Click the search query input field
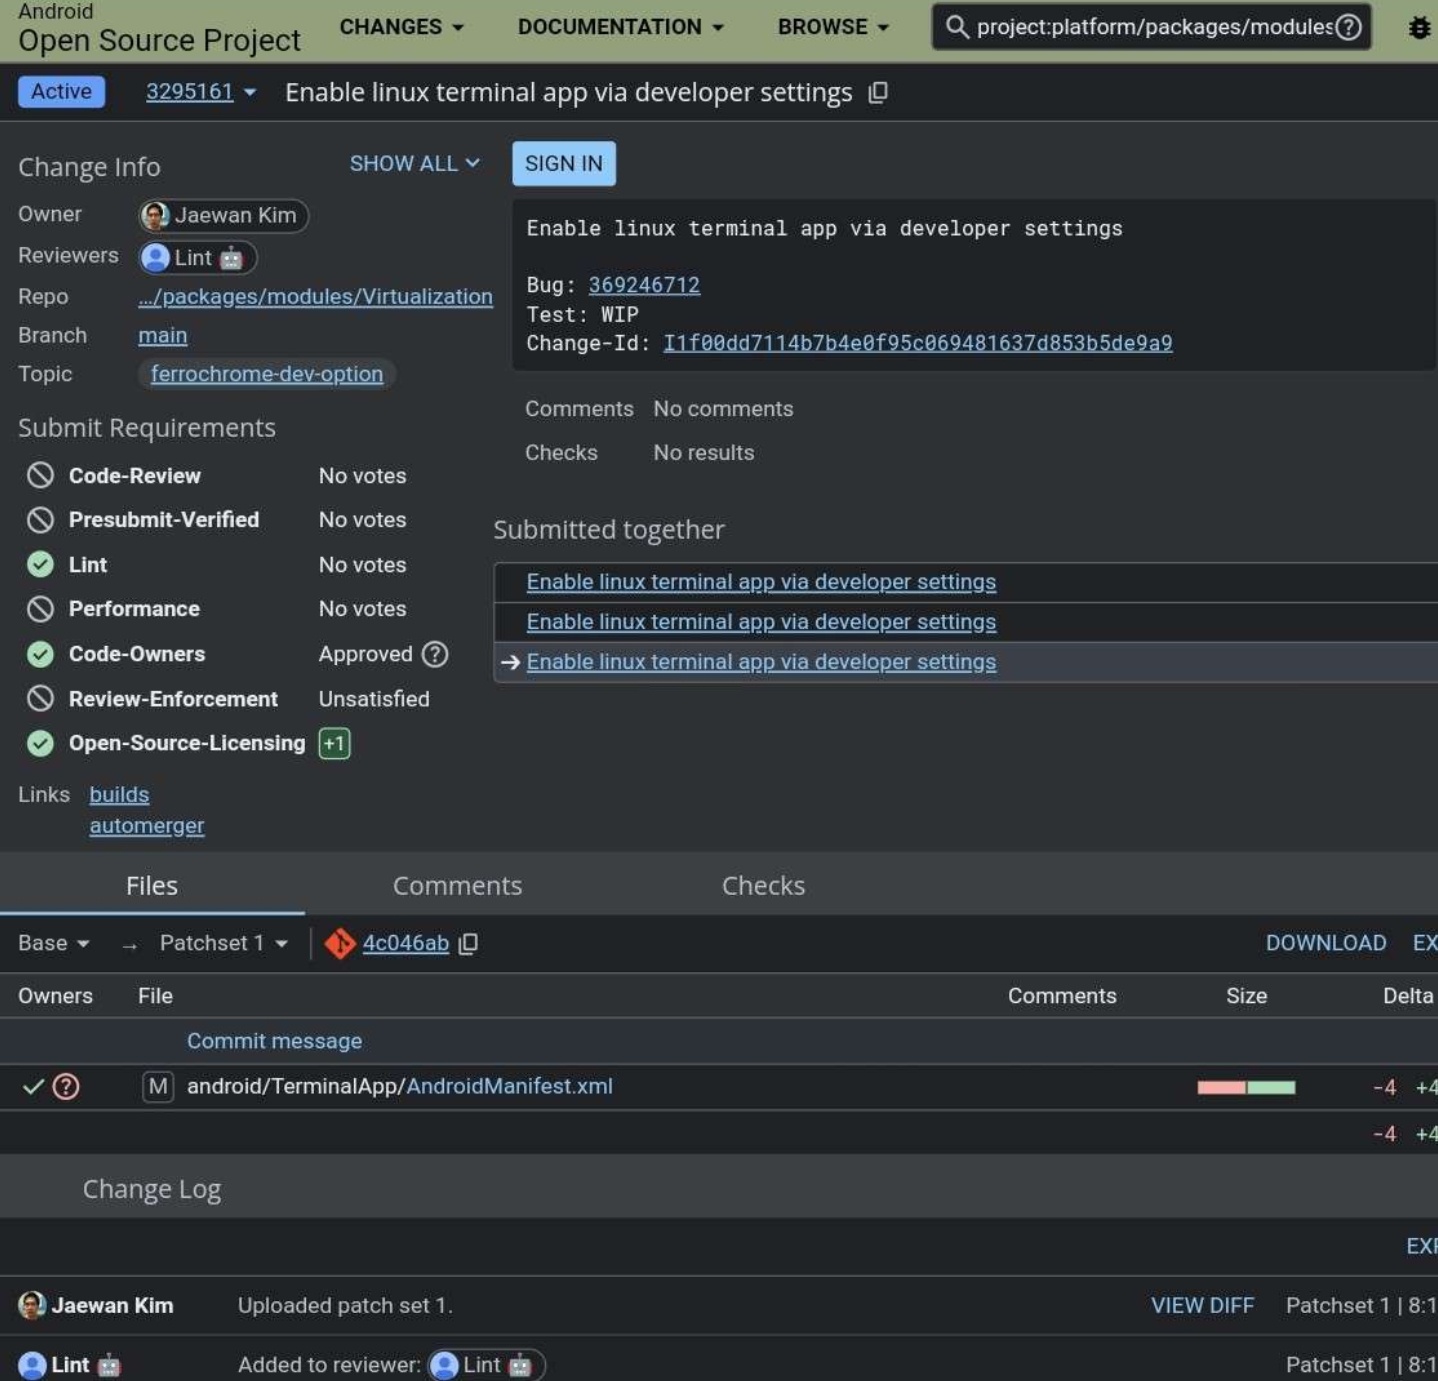1438x1381 pixels. pos(1154,27)
